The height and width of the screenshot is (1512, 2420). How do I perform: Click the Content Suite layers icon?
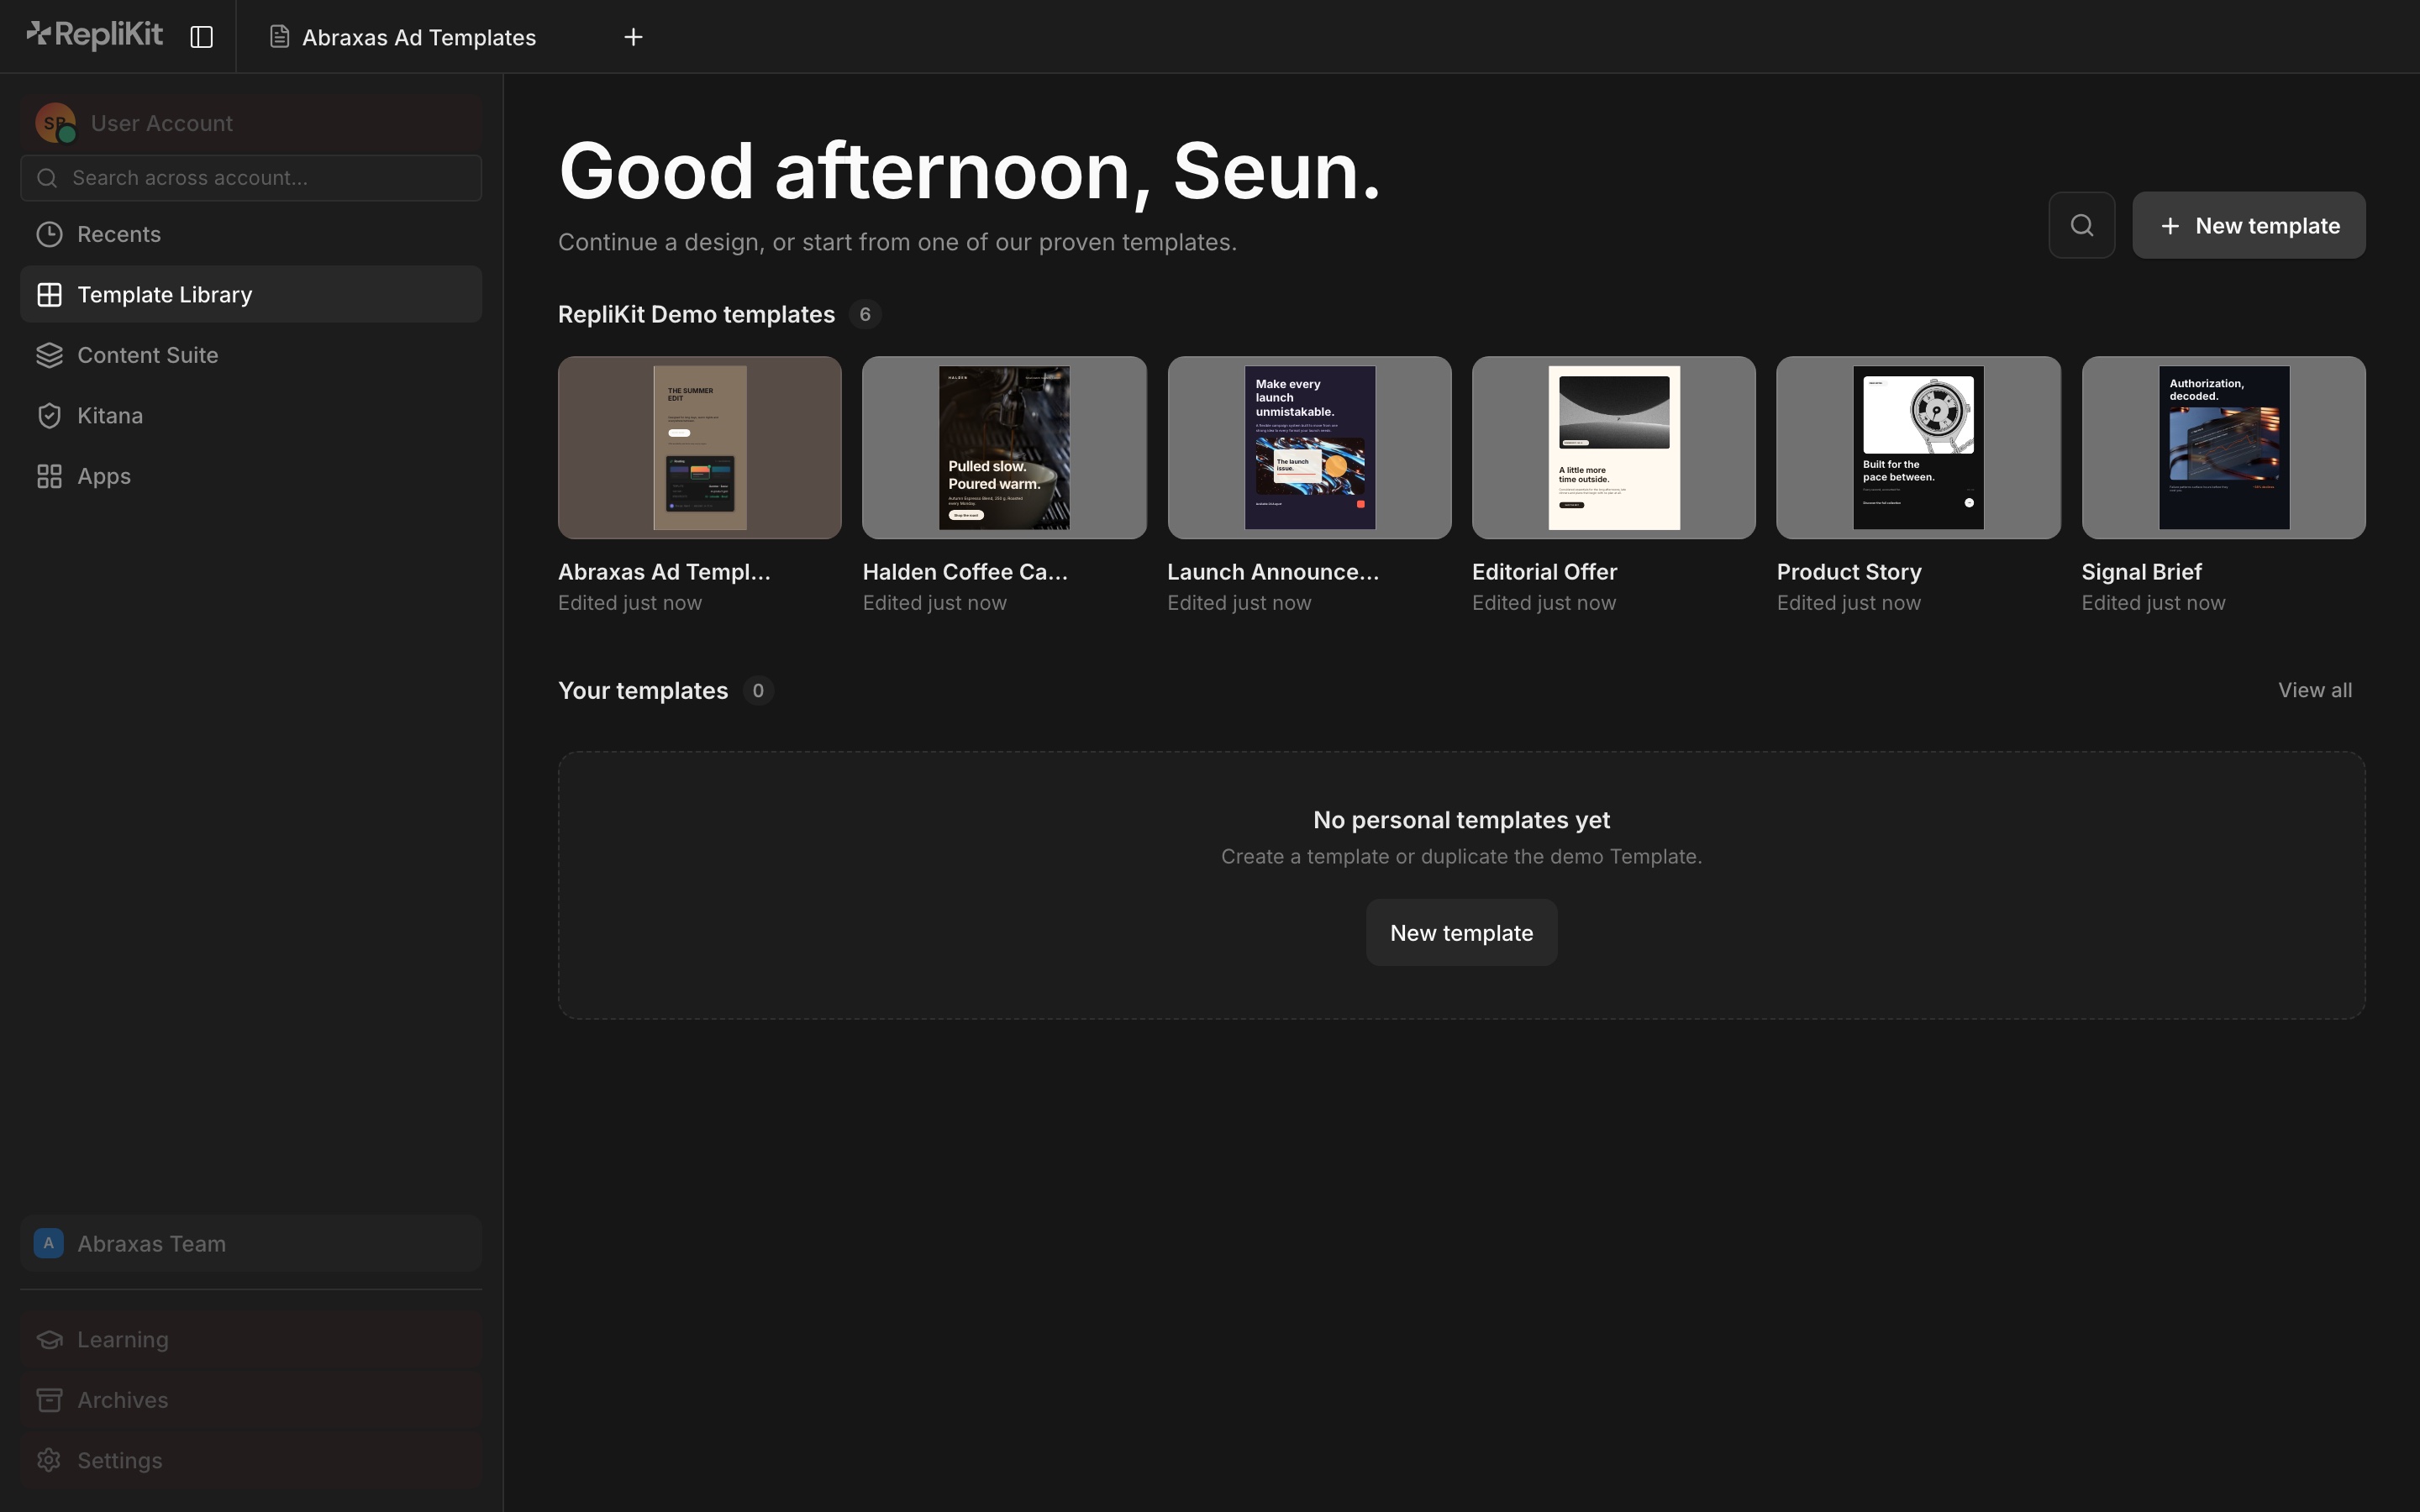pos(49,355)
